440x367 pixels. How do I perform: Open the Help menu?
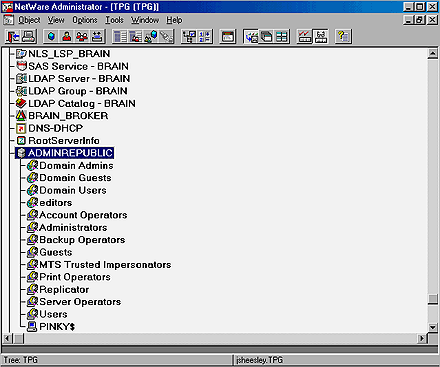(x=174, y=20)
